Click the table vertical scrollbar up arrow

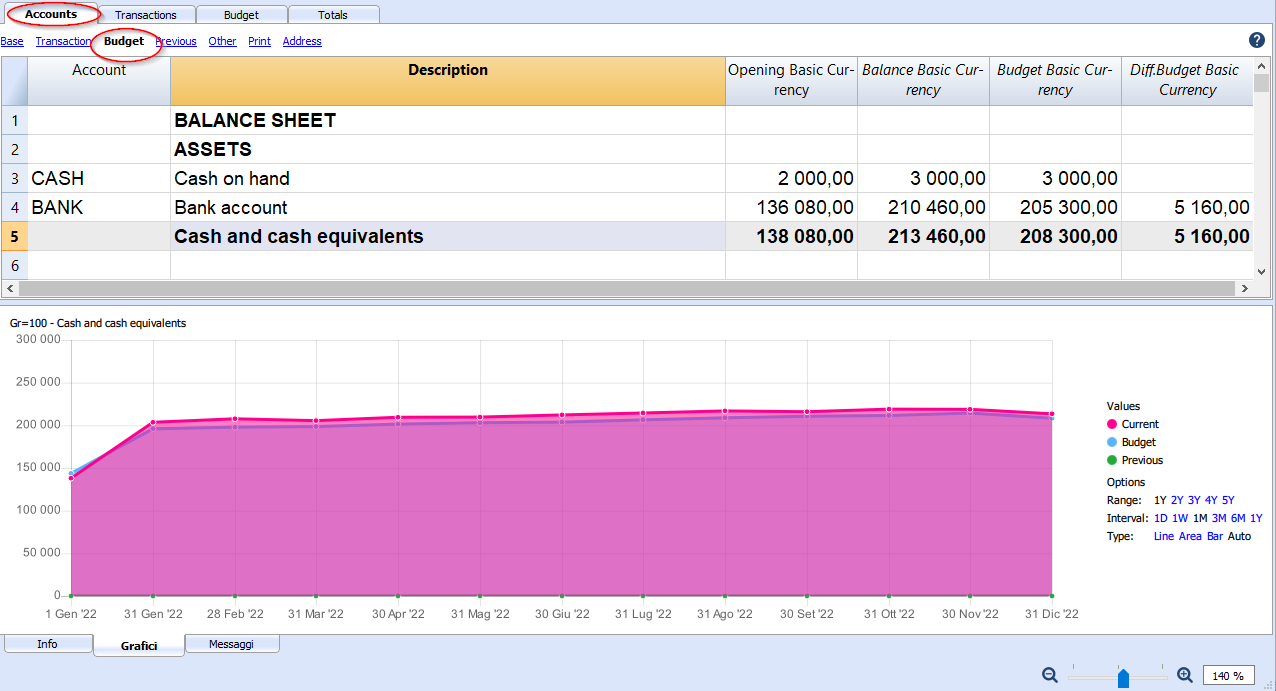(x=1262, y=65)
